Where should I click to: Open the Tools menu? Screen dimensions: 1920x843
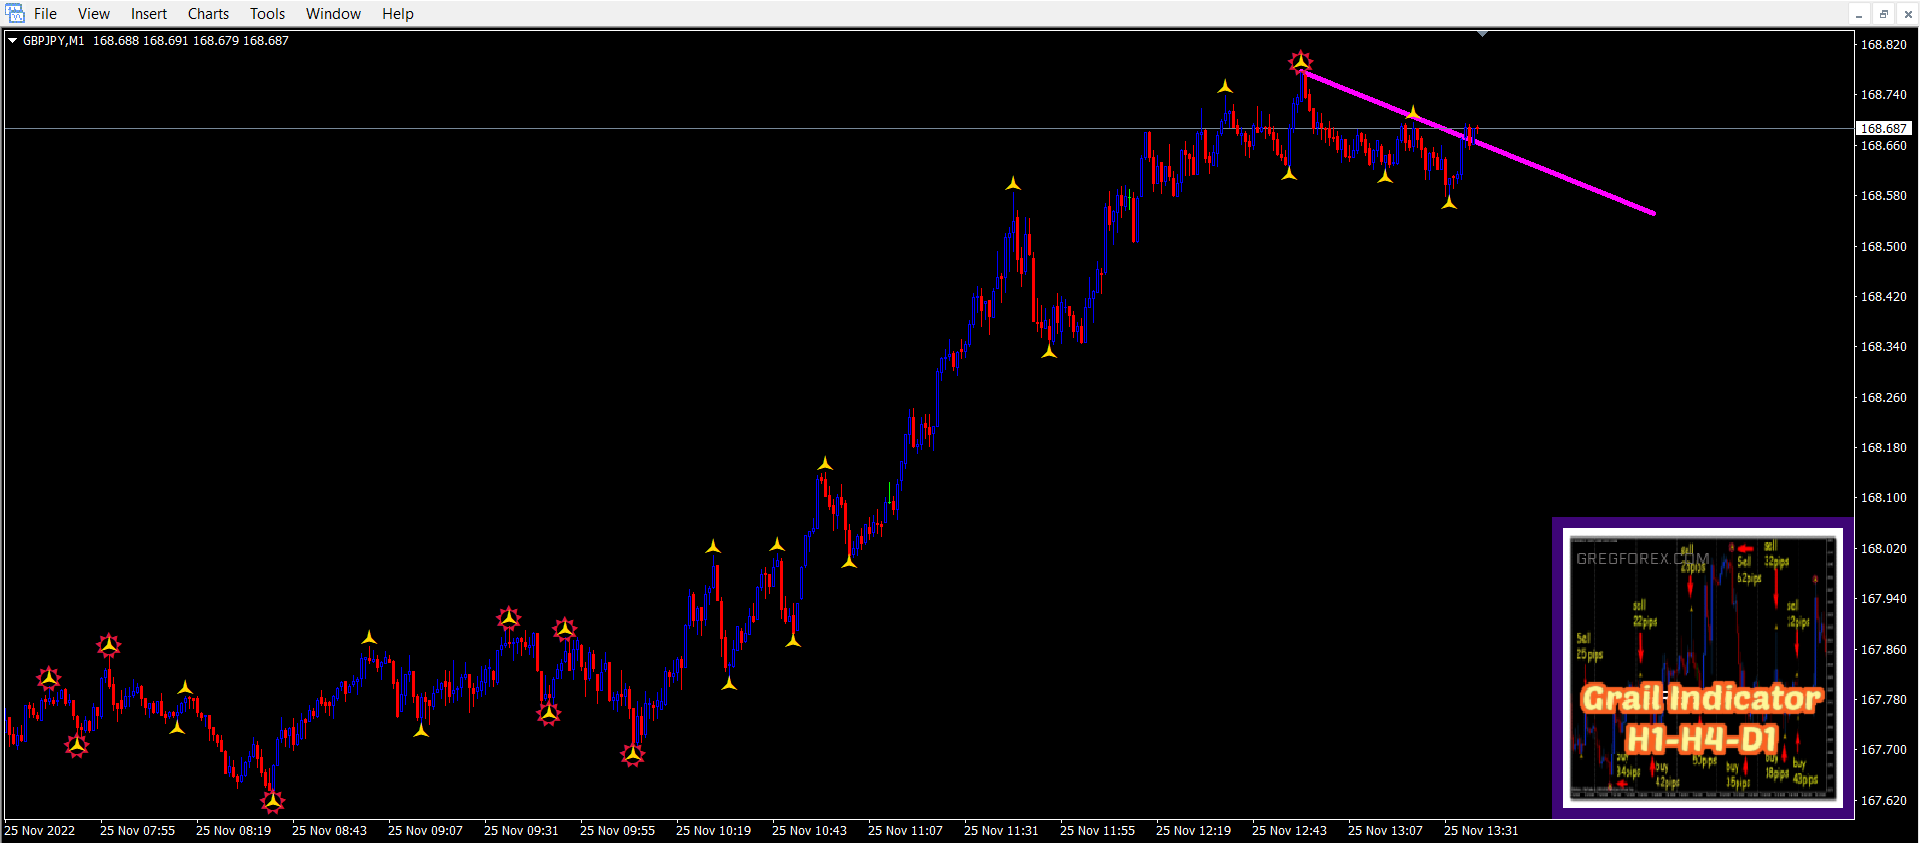(x=267, y=14)
